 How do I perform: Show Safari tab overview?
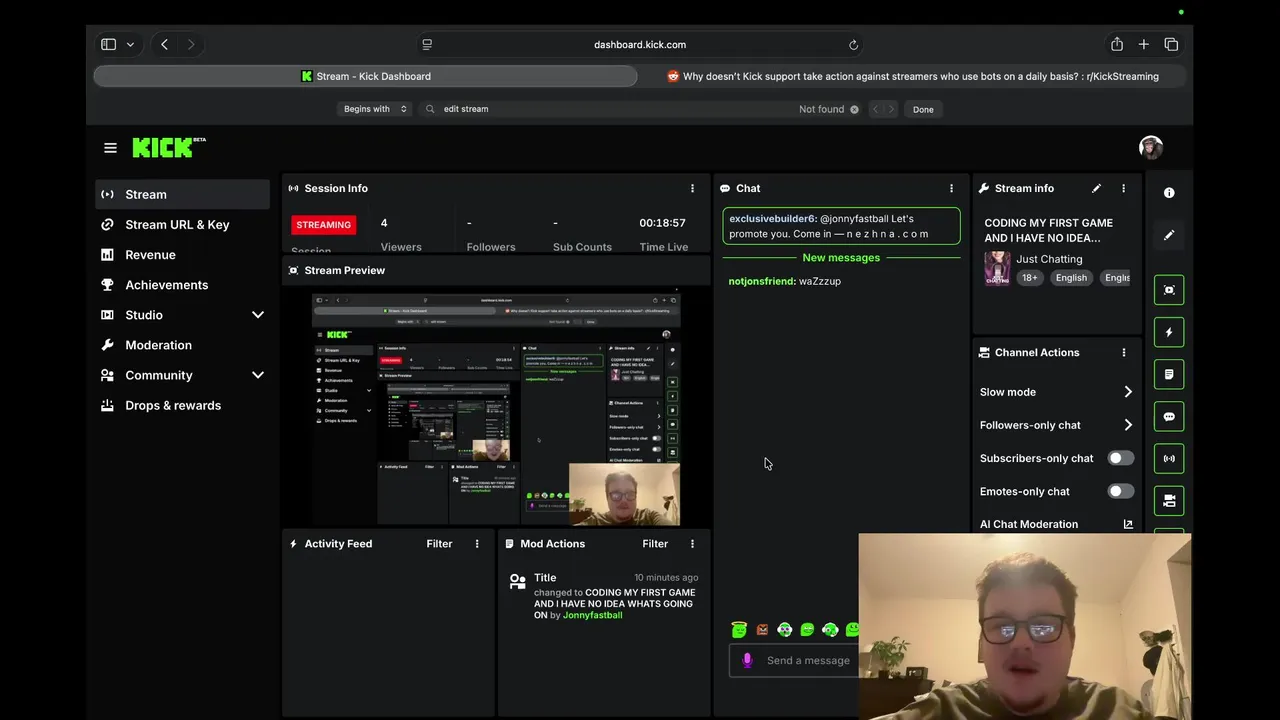1171,44
